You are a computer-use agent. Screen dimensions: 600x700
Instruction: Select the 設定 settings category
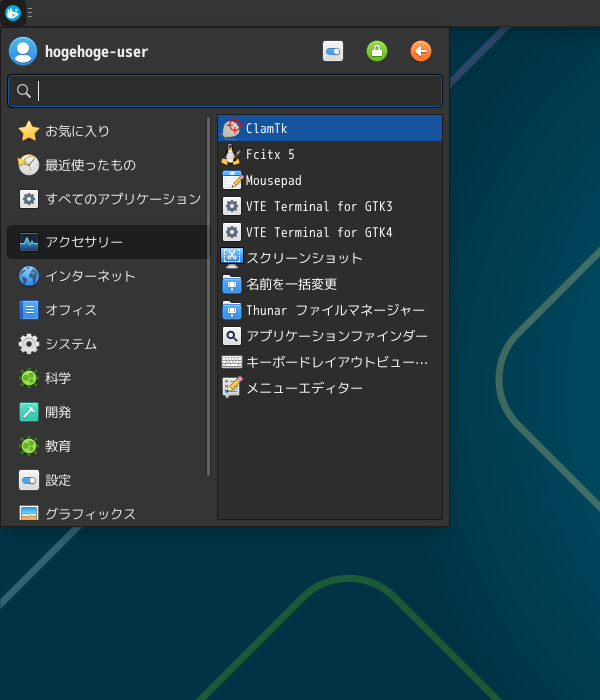(x=58, y=480)
